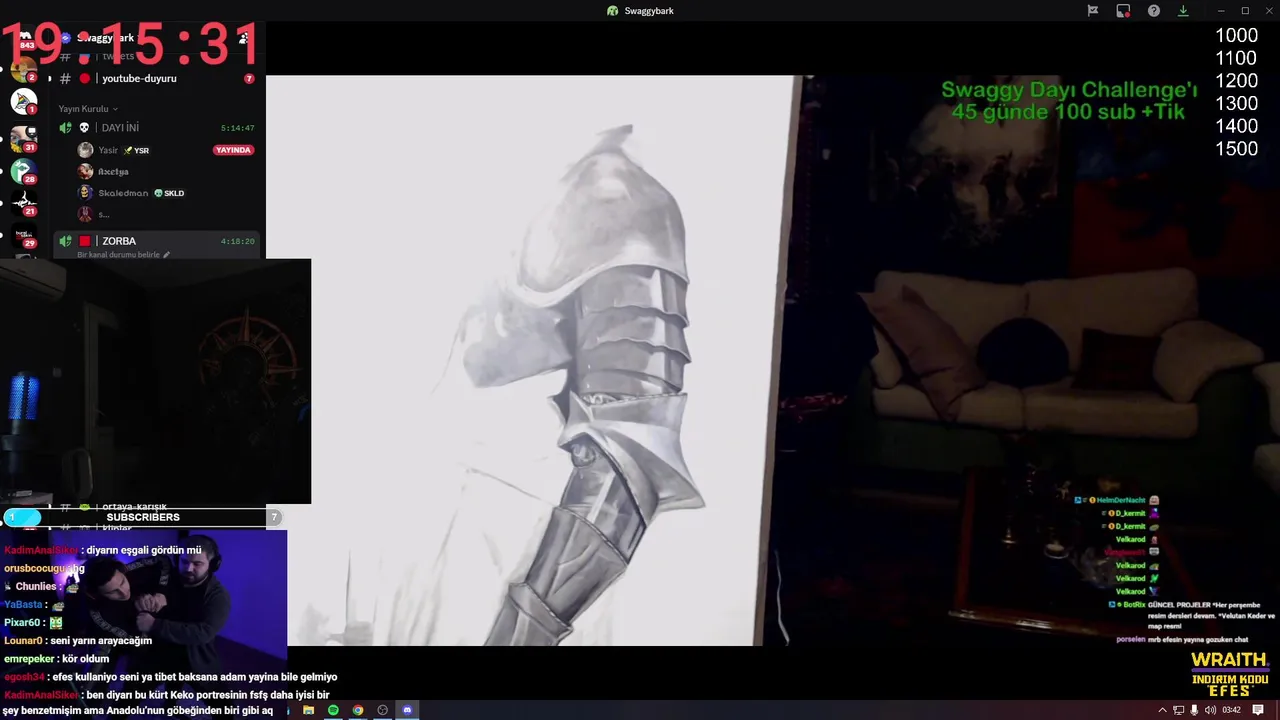Click the pencil edit channel status icon
Screen dimensions: 1280x720
click(x=167, y=255)
